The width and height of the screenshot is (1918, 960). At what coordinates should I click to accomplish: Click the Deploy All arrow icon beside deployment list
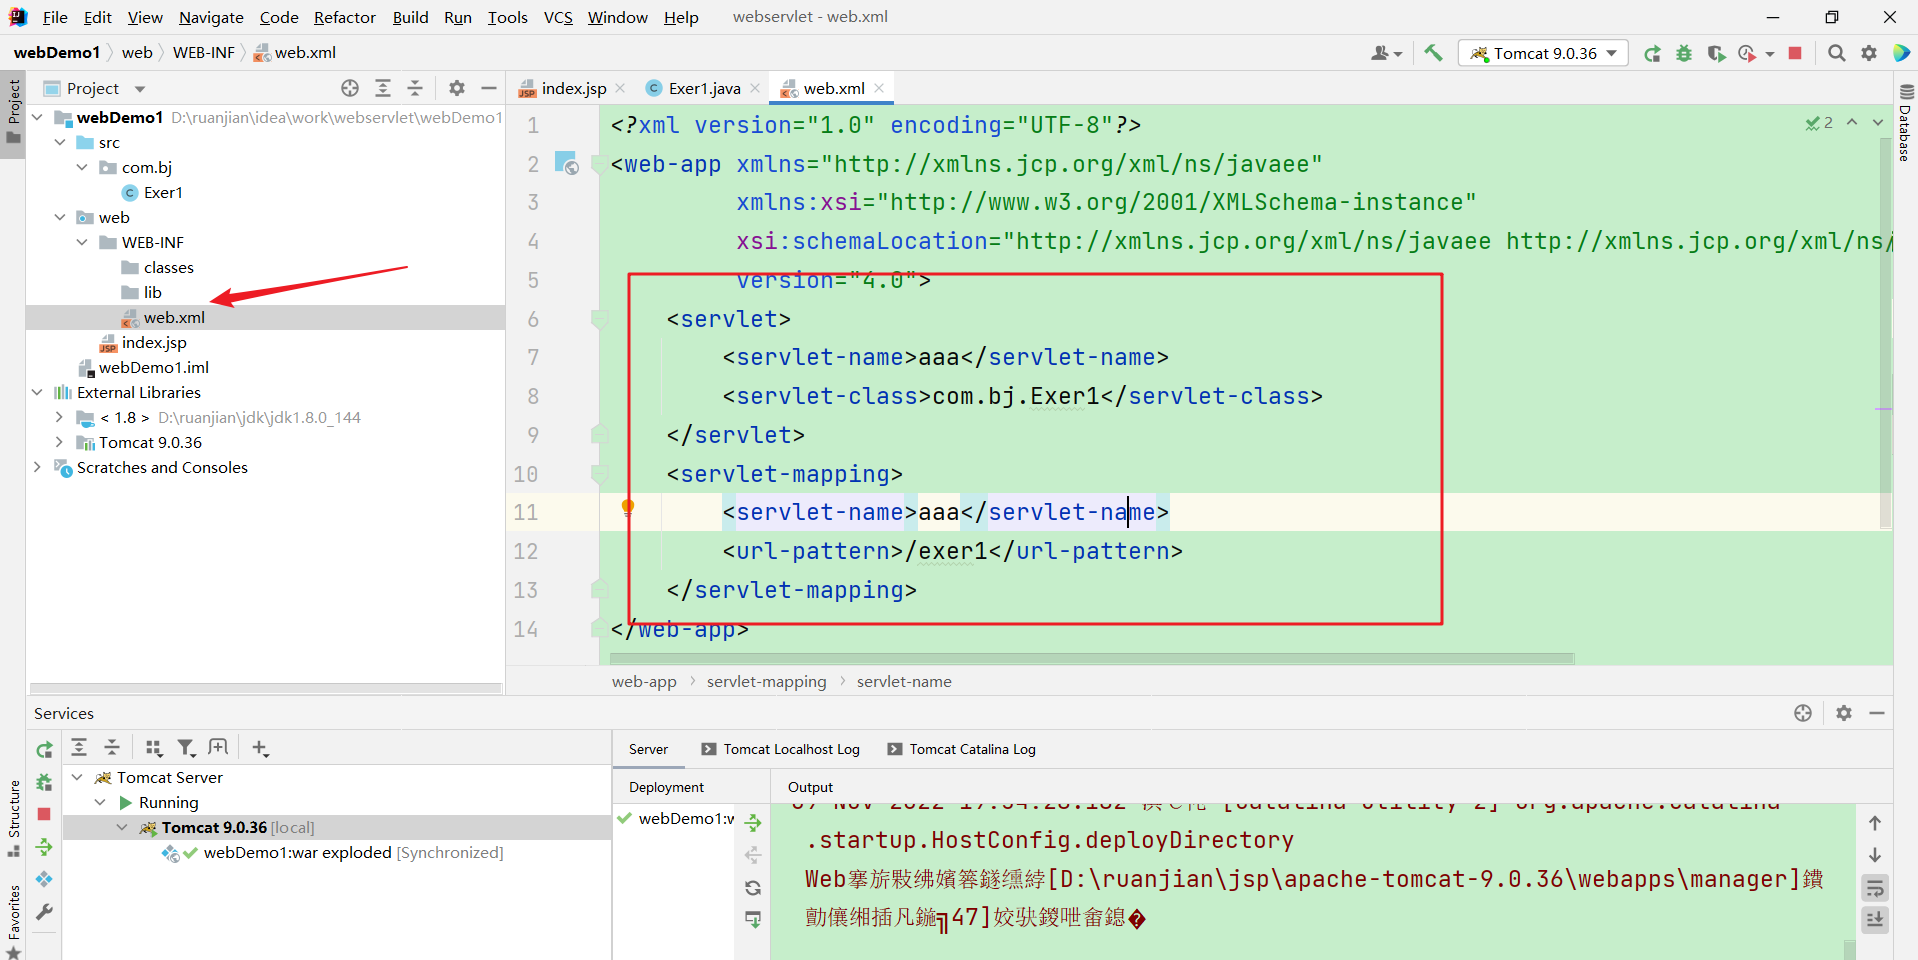754,823
